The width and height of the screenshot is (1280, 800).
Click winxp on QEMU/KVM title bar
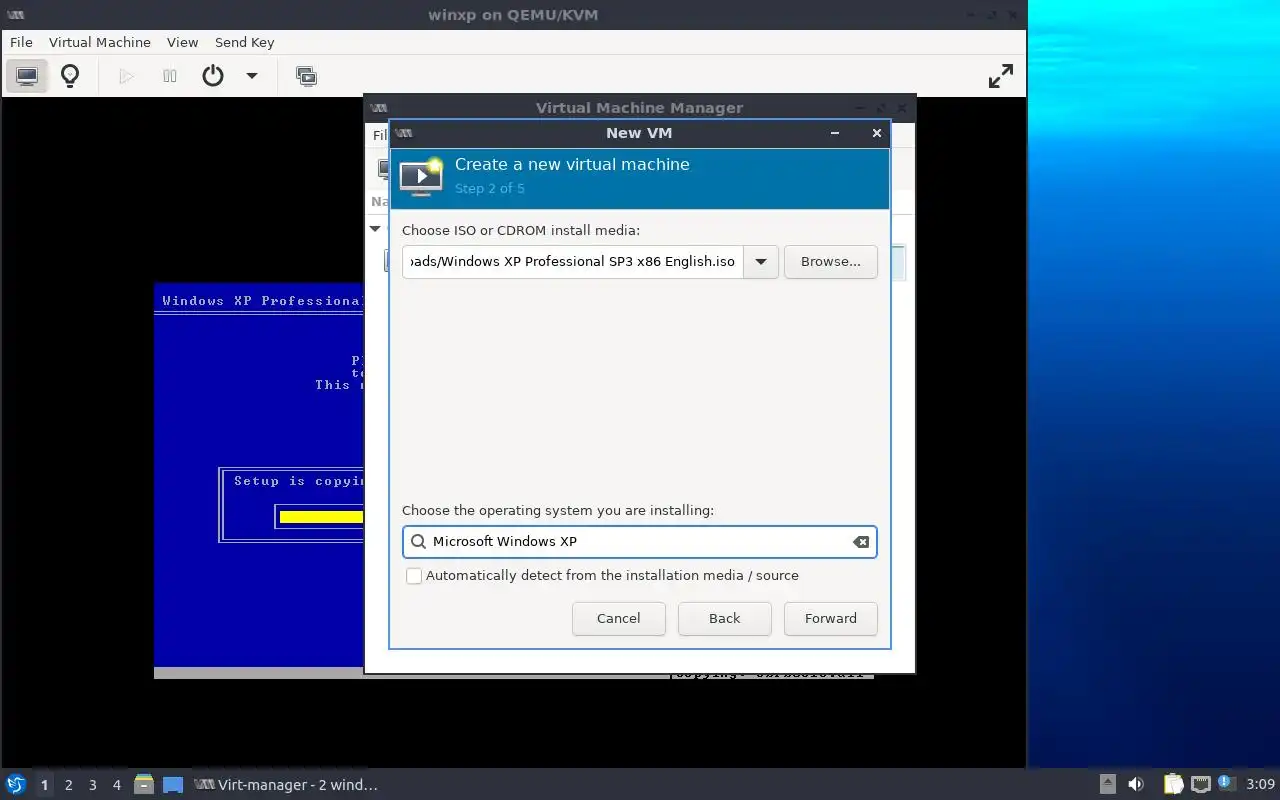pyautogui.click(x=513, y=15)
